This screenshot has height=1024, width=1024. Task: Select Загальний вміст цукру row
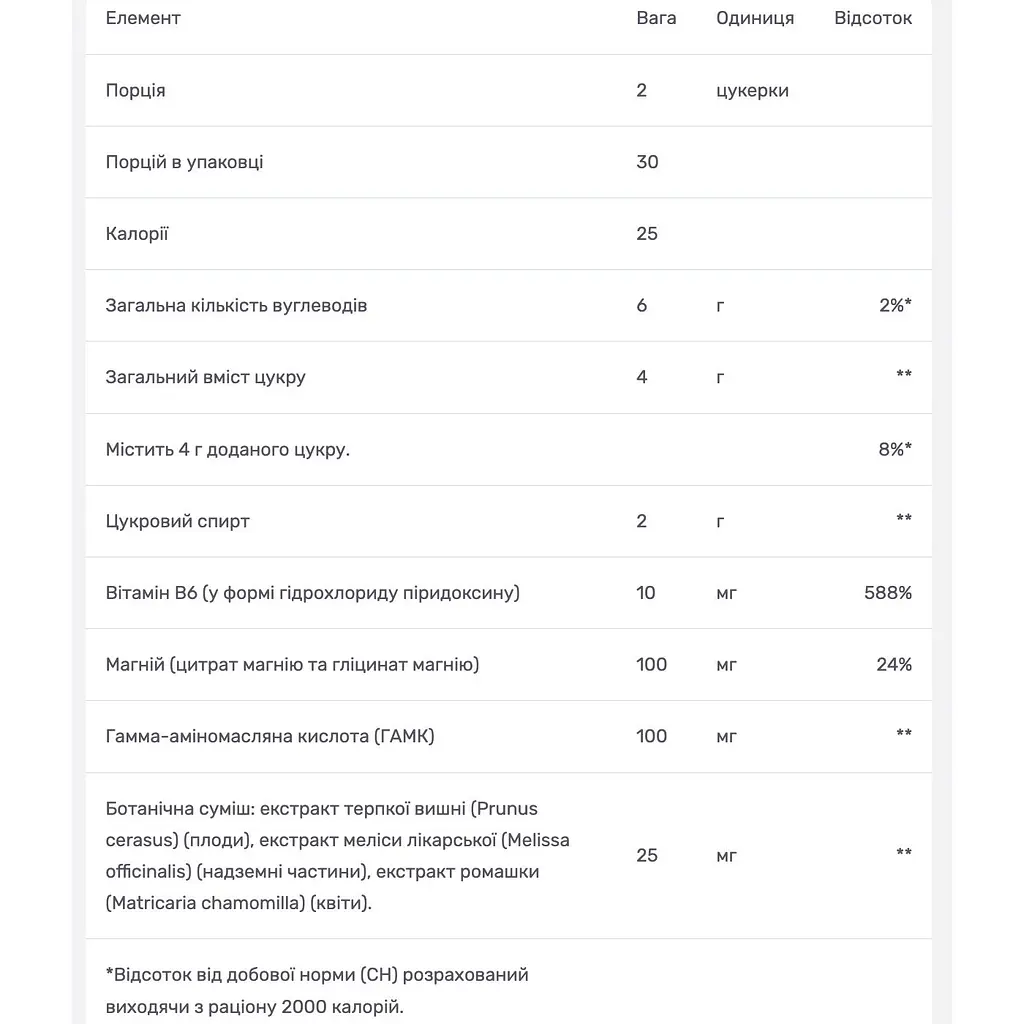508,377
